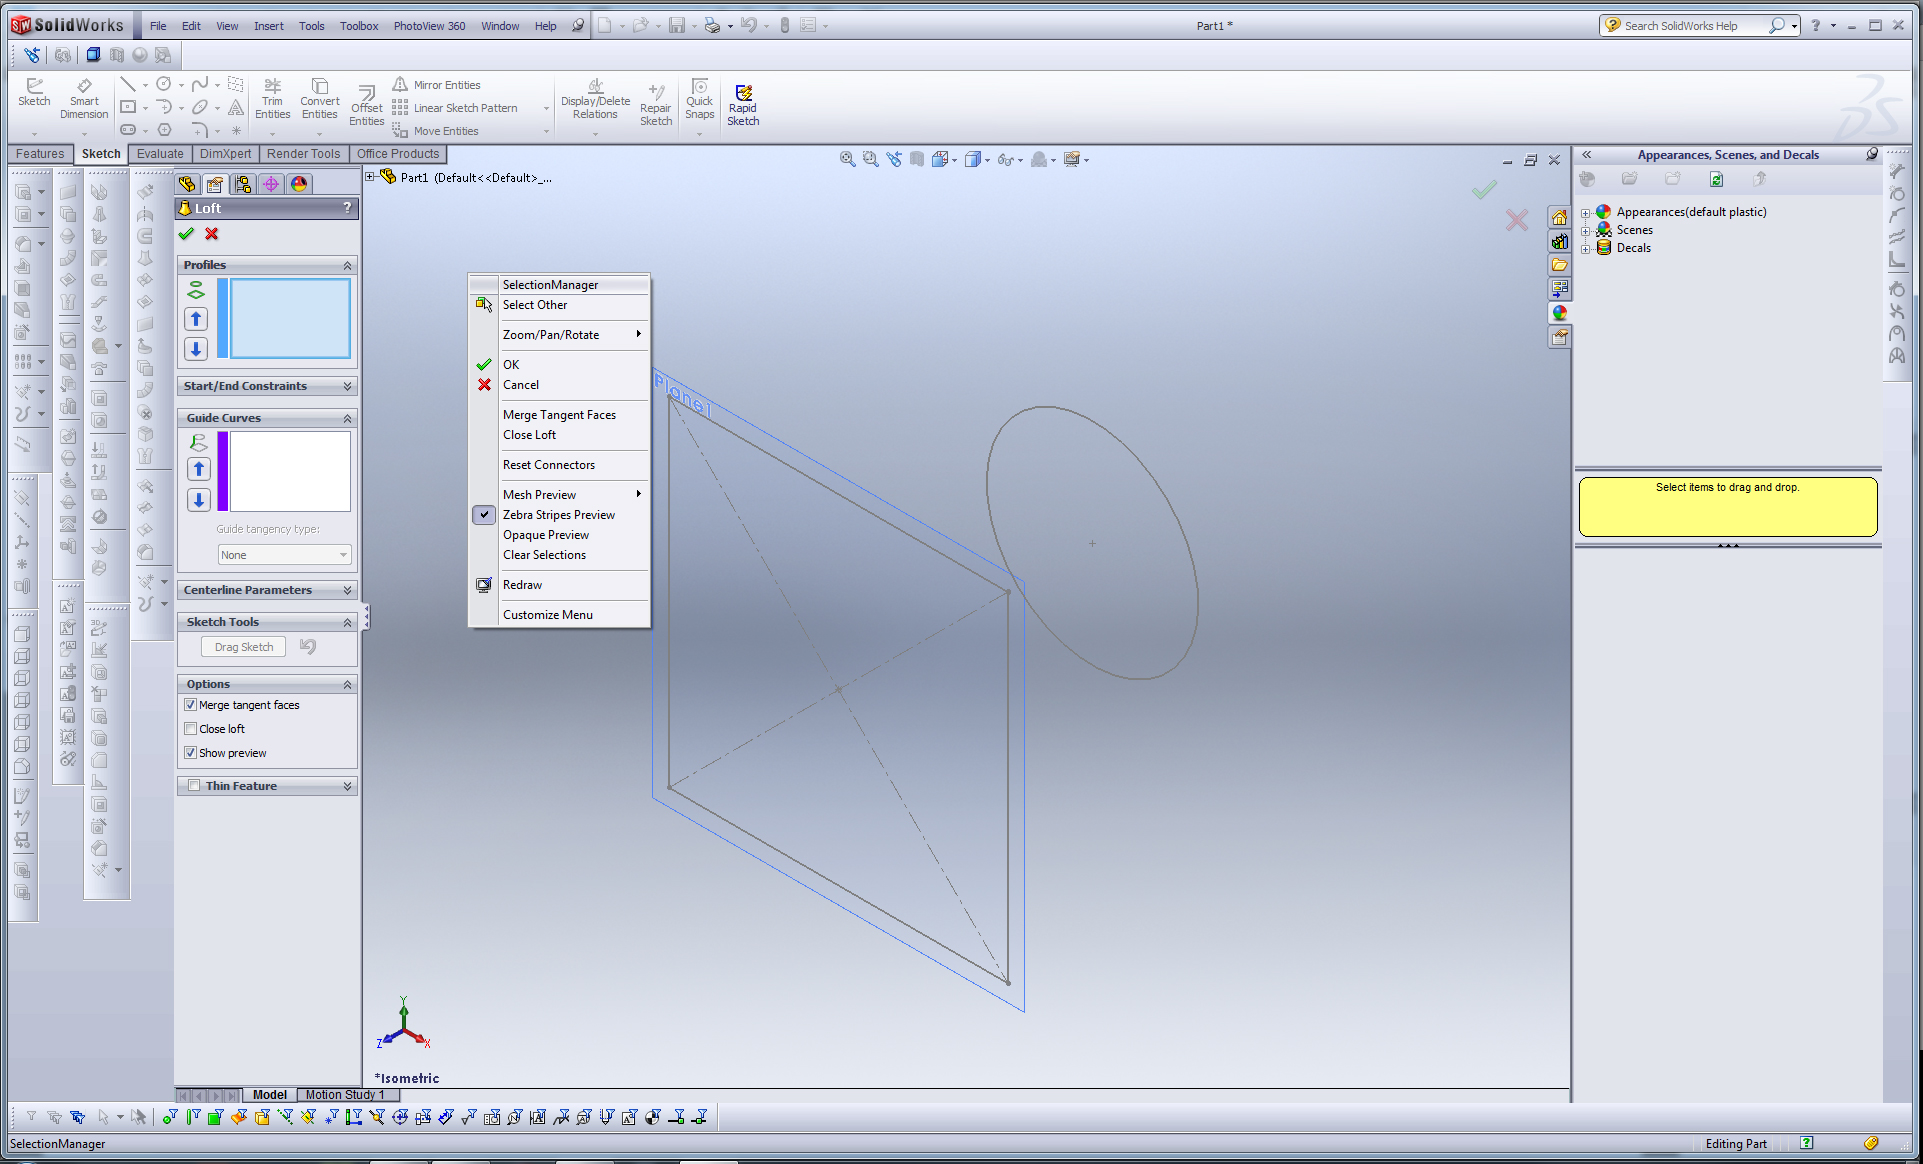Screen dimensions: 1923x1164
Task: Open the Sketch tool in ribbon
Action: 34,92
